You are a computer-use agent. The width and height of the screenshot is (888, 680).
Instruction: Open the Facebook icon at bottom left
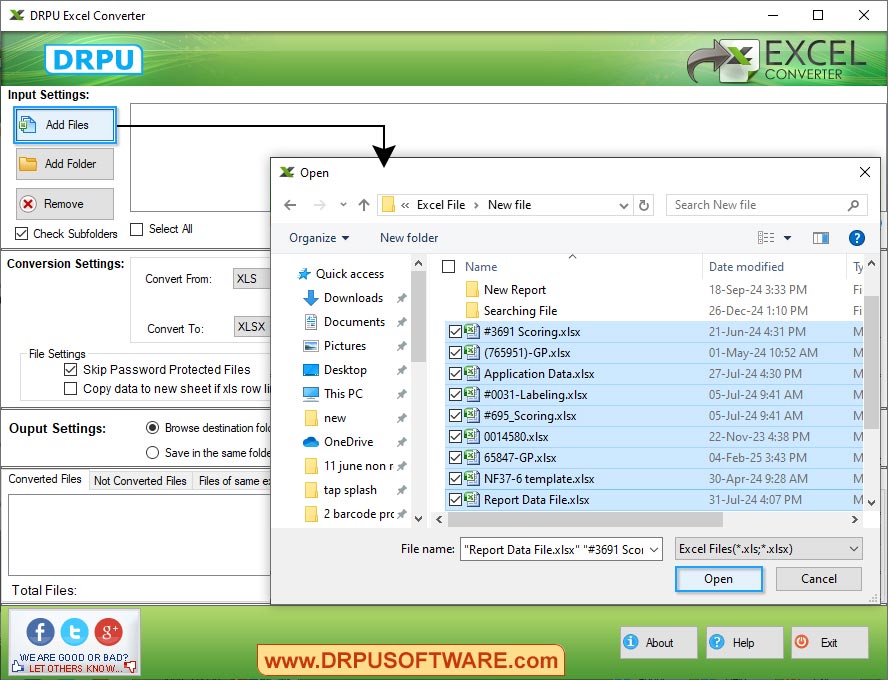pyautogui.click(x=39, y=632)
